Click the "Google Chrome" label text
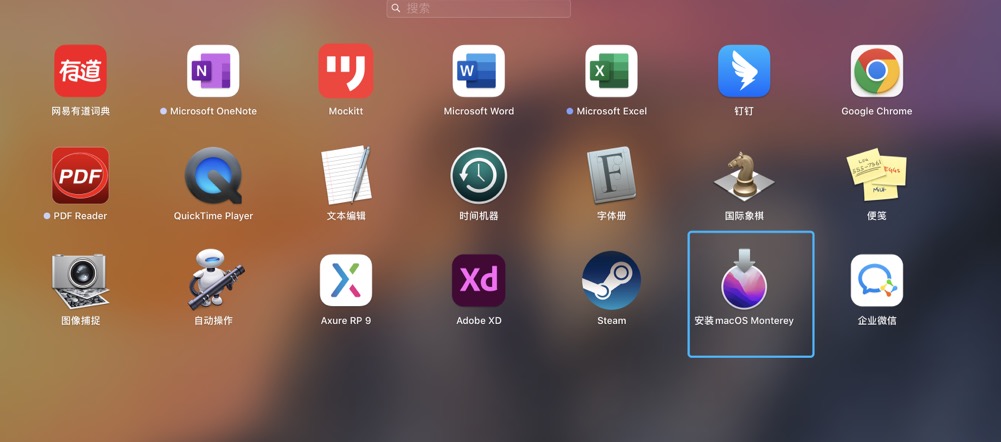Viewport: 1001px width, 442px height. click(x=877, y=111)
